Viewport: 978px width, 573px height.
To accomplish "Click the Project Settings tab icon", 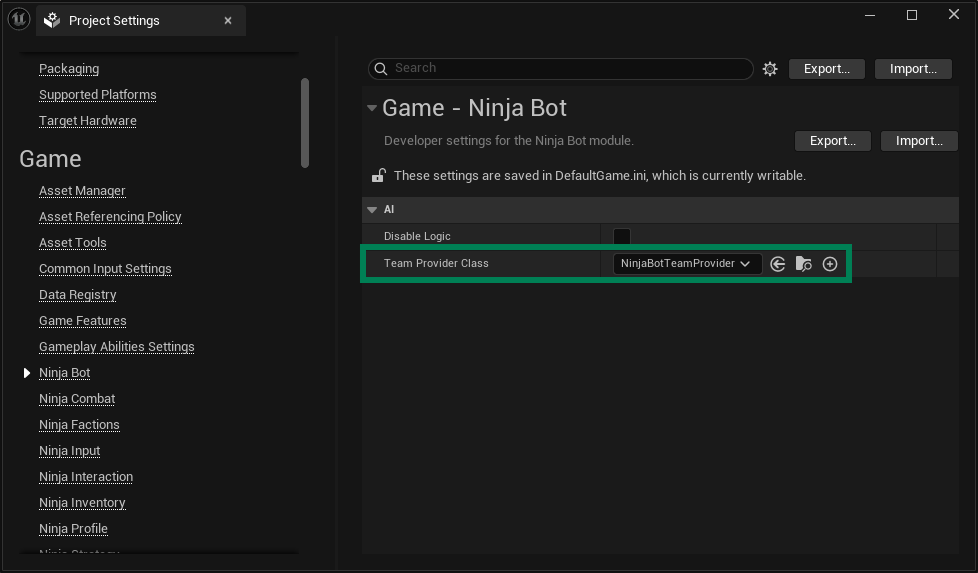I will pyautogui.click(x=52, y=21).
